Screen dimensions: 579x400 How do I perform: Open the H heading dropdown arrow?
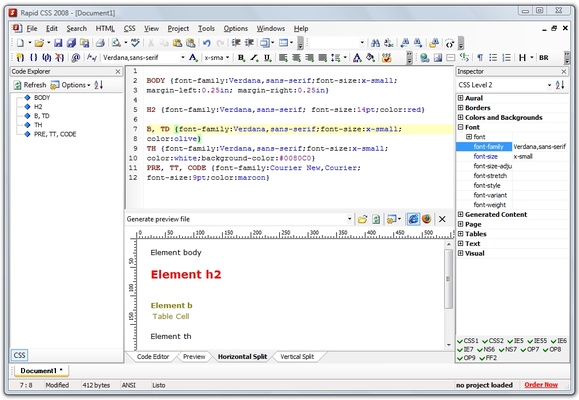[x=532, y=58]
